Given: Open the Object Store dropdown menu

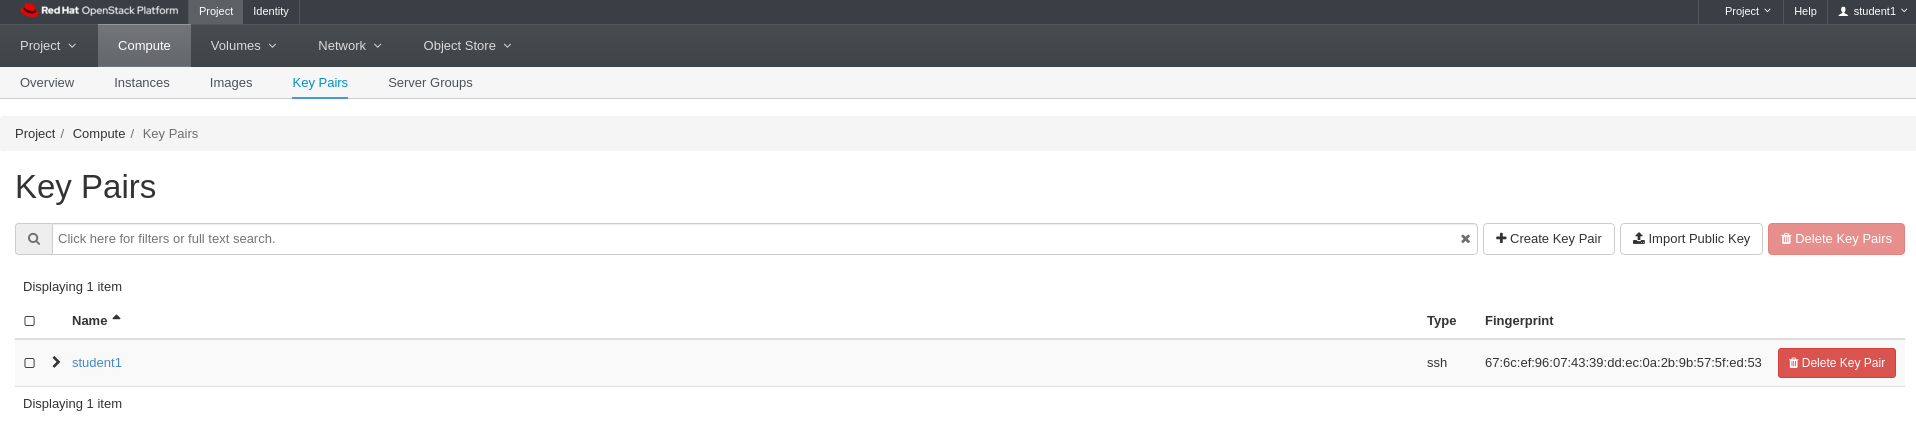Looking at the screenshot, I should pos(467,46).
